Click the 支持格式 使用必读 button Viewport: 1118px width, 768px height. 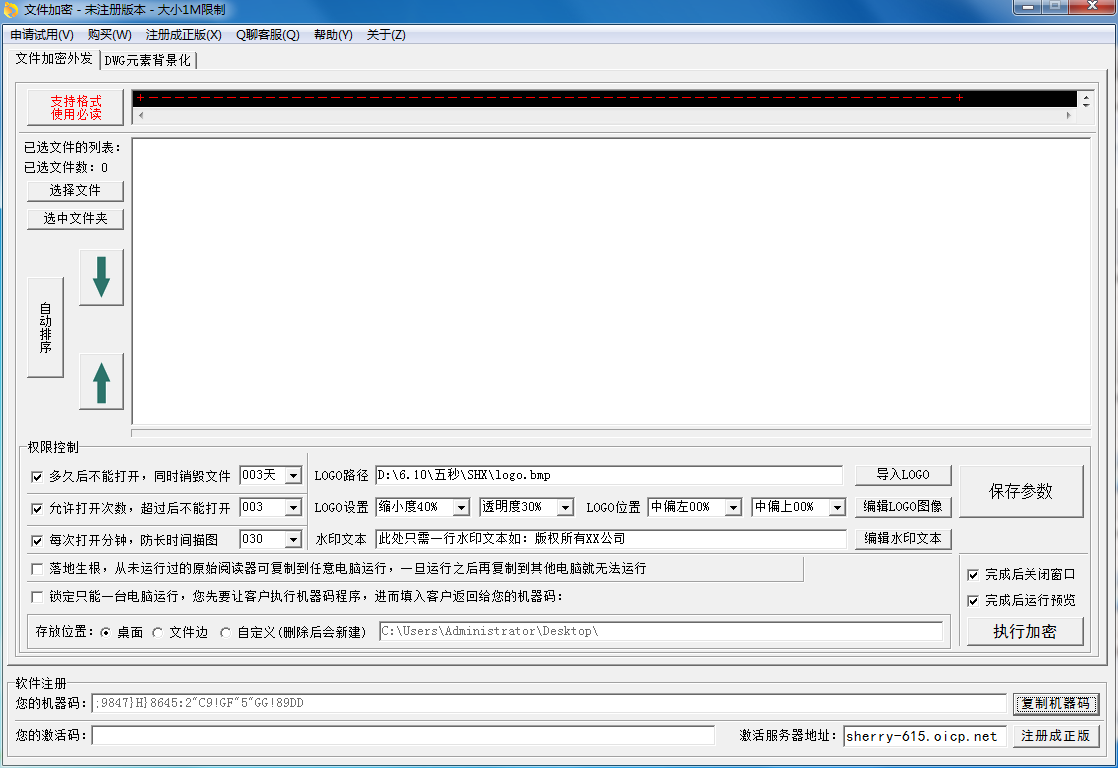[x=76, y=108]
